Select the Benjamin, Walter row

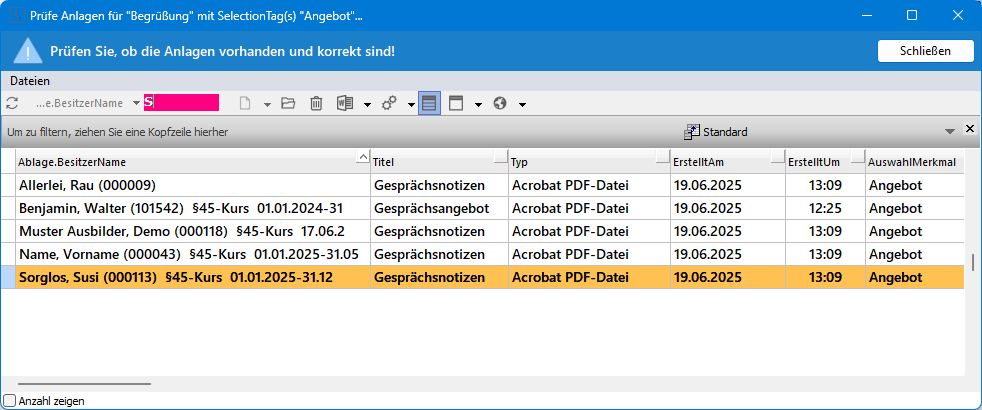point(190,208)
